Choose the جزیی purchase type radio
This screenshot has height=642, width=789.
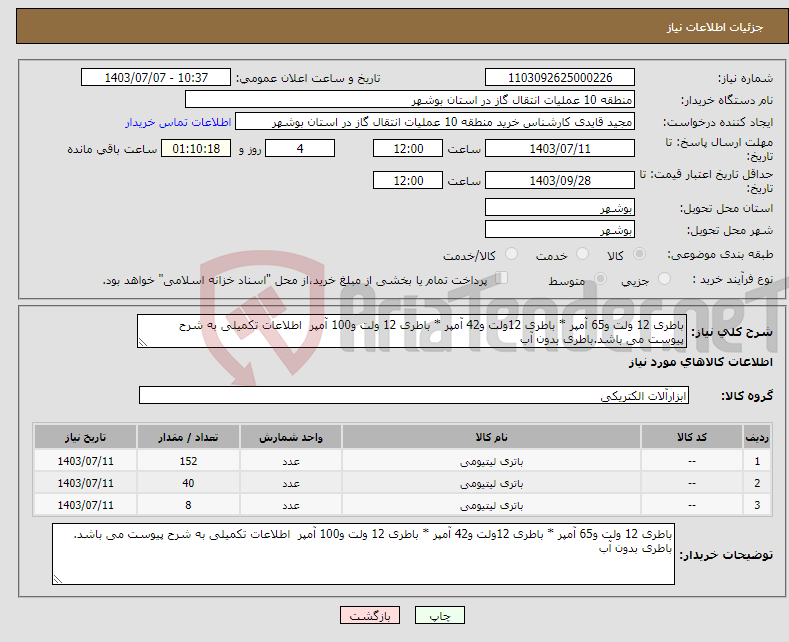click(x=664, y=279)
